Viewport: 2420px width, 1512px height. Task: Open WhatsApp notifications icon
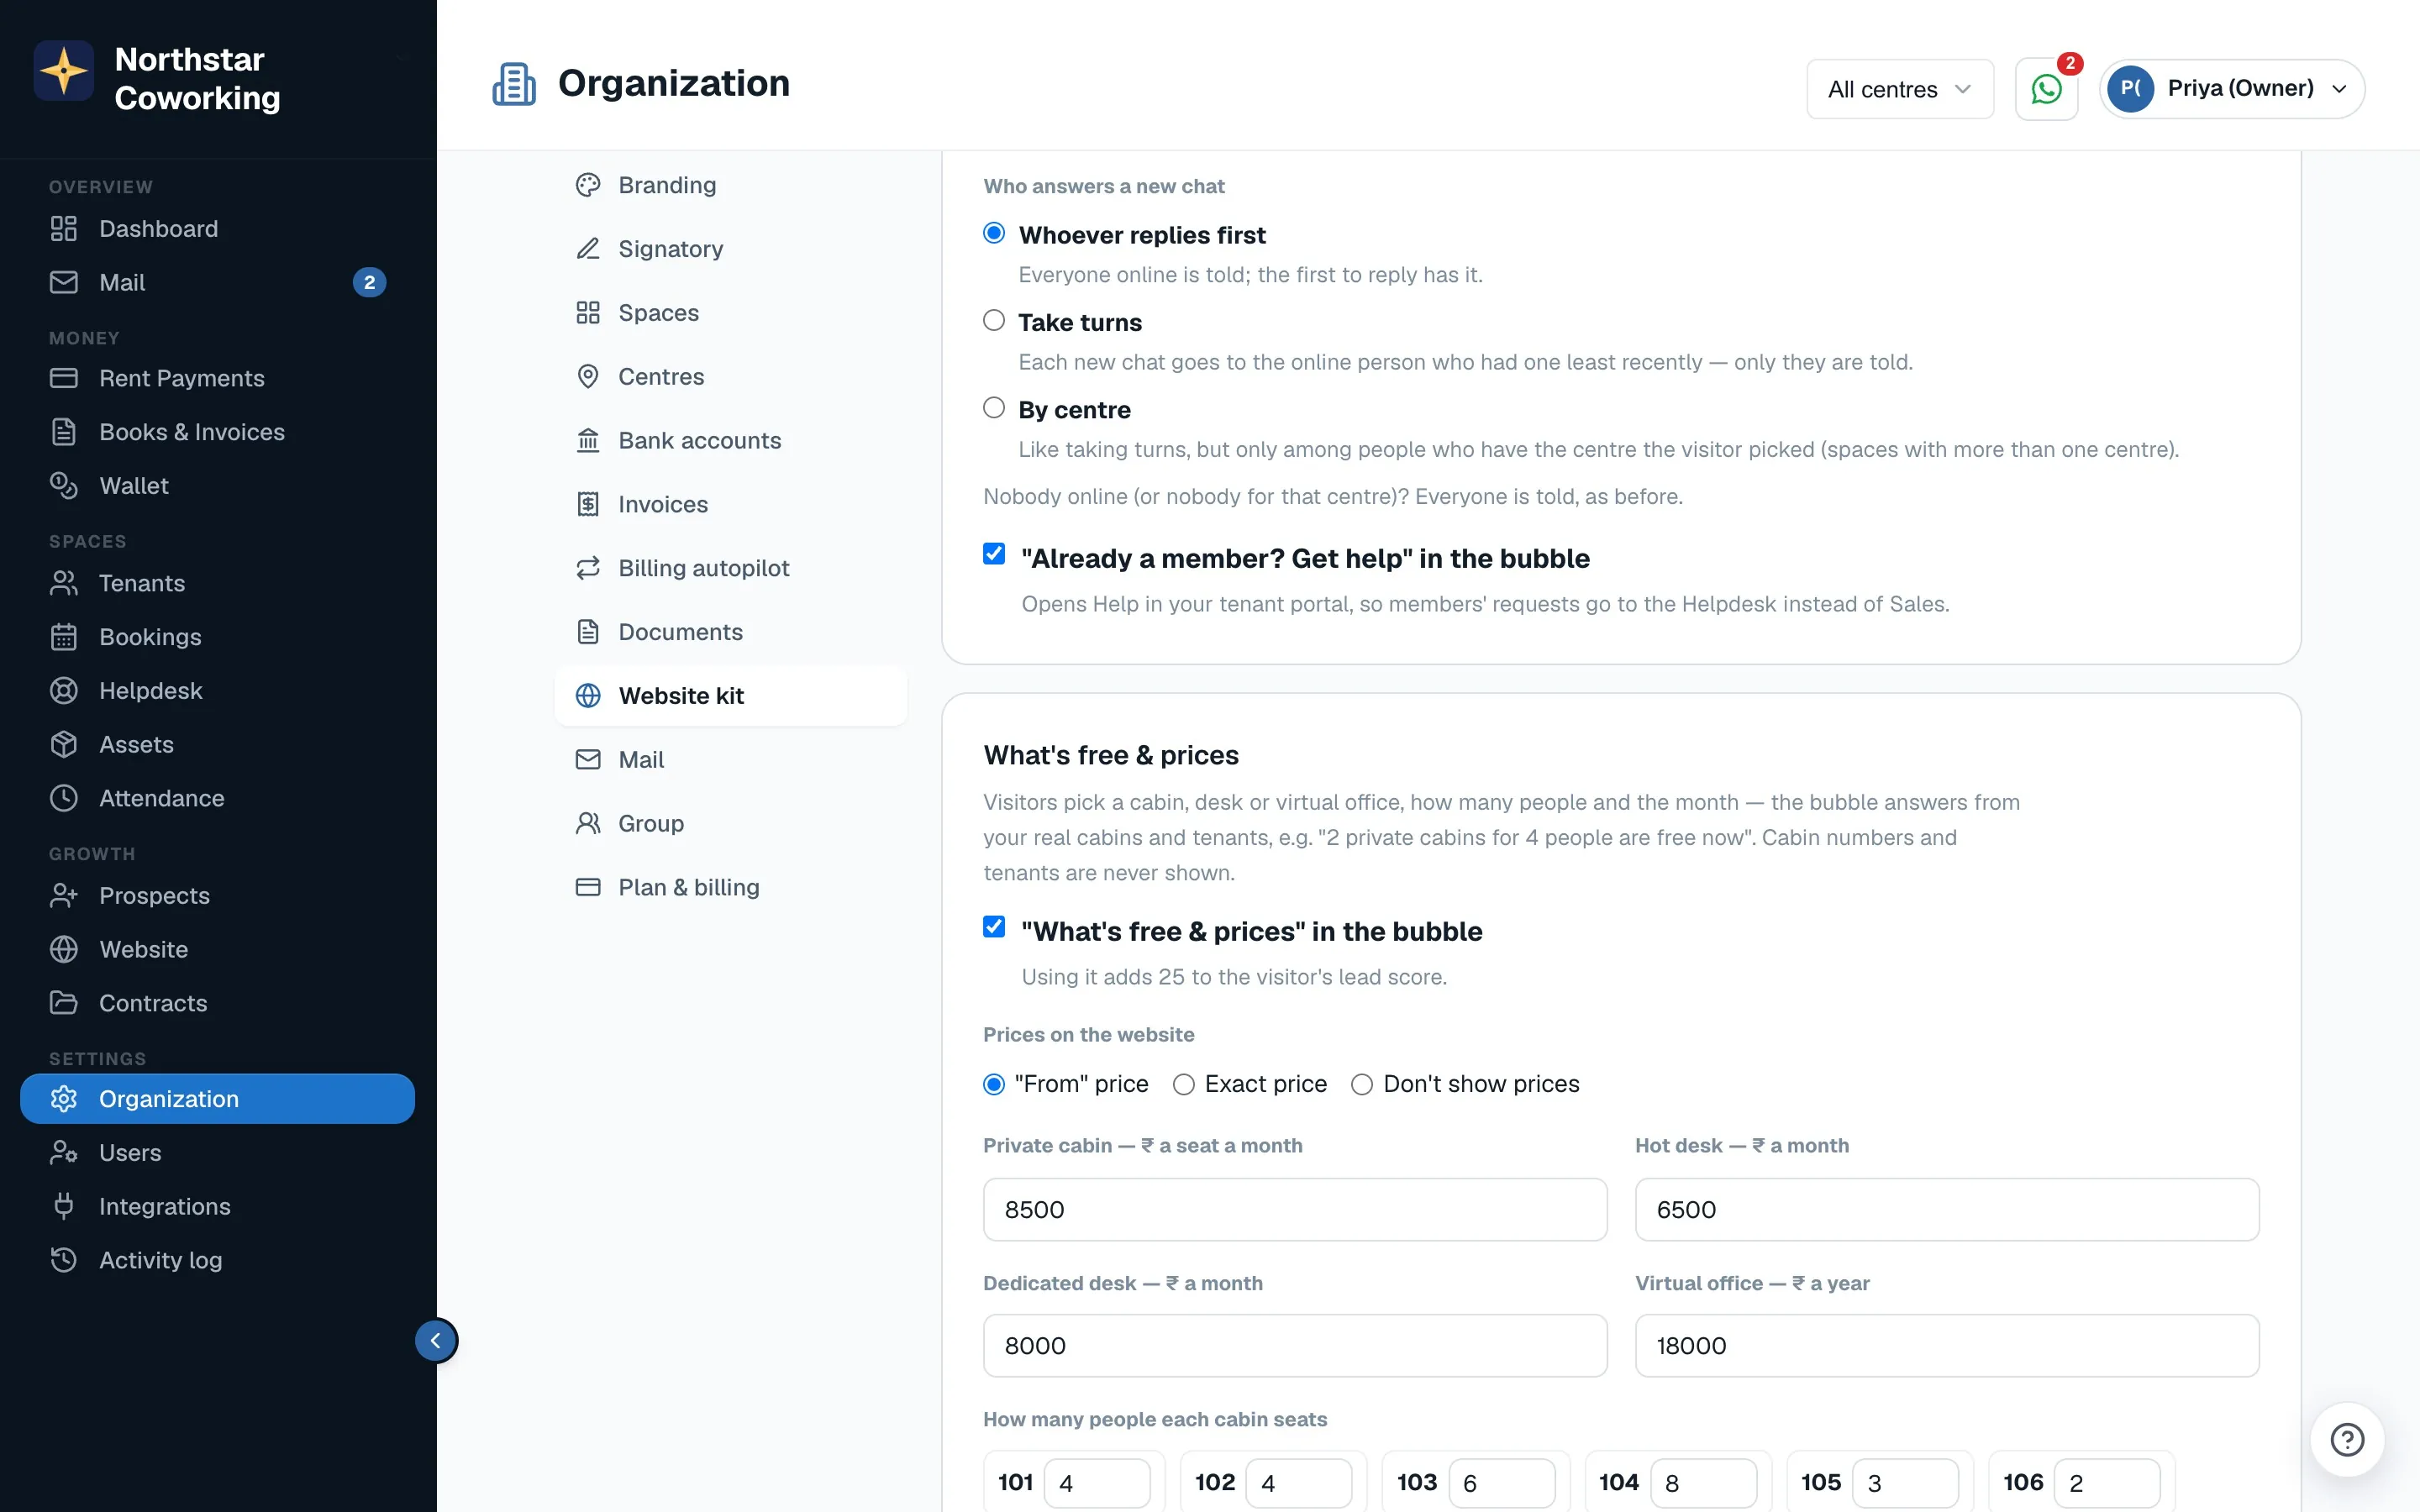2046,89
